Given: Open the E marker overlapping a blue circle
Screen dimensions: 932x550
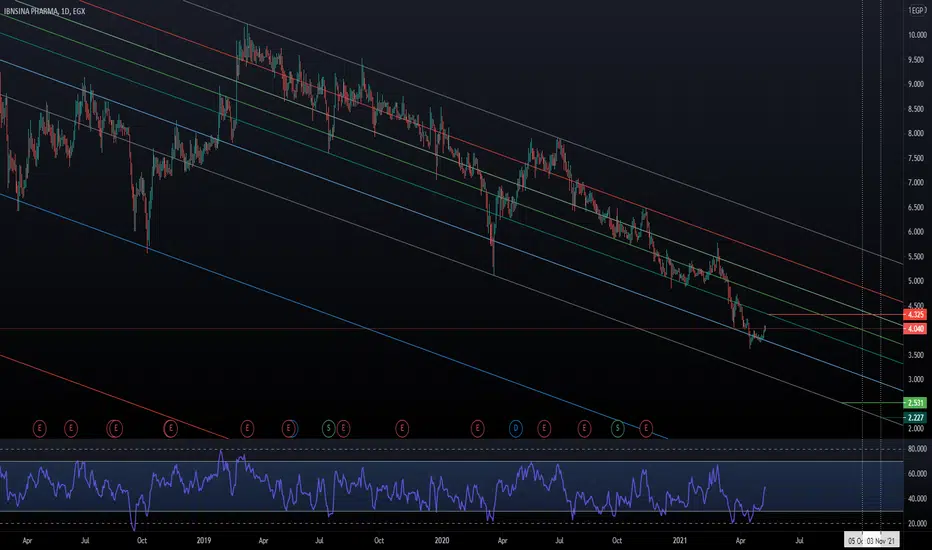Looking at the screenshot, I should 288,428.
